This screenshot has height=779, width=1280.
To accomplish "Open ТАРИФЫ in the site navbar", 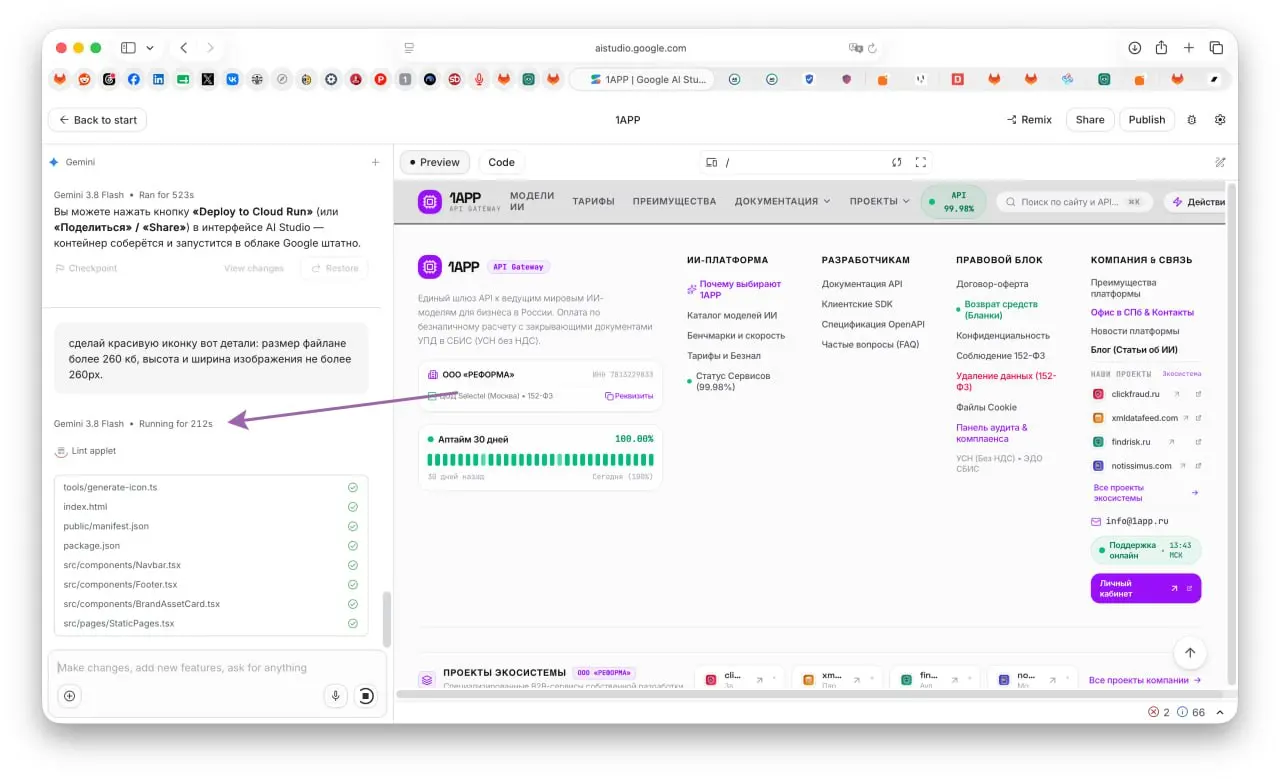I will [593, 201].
